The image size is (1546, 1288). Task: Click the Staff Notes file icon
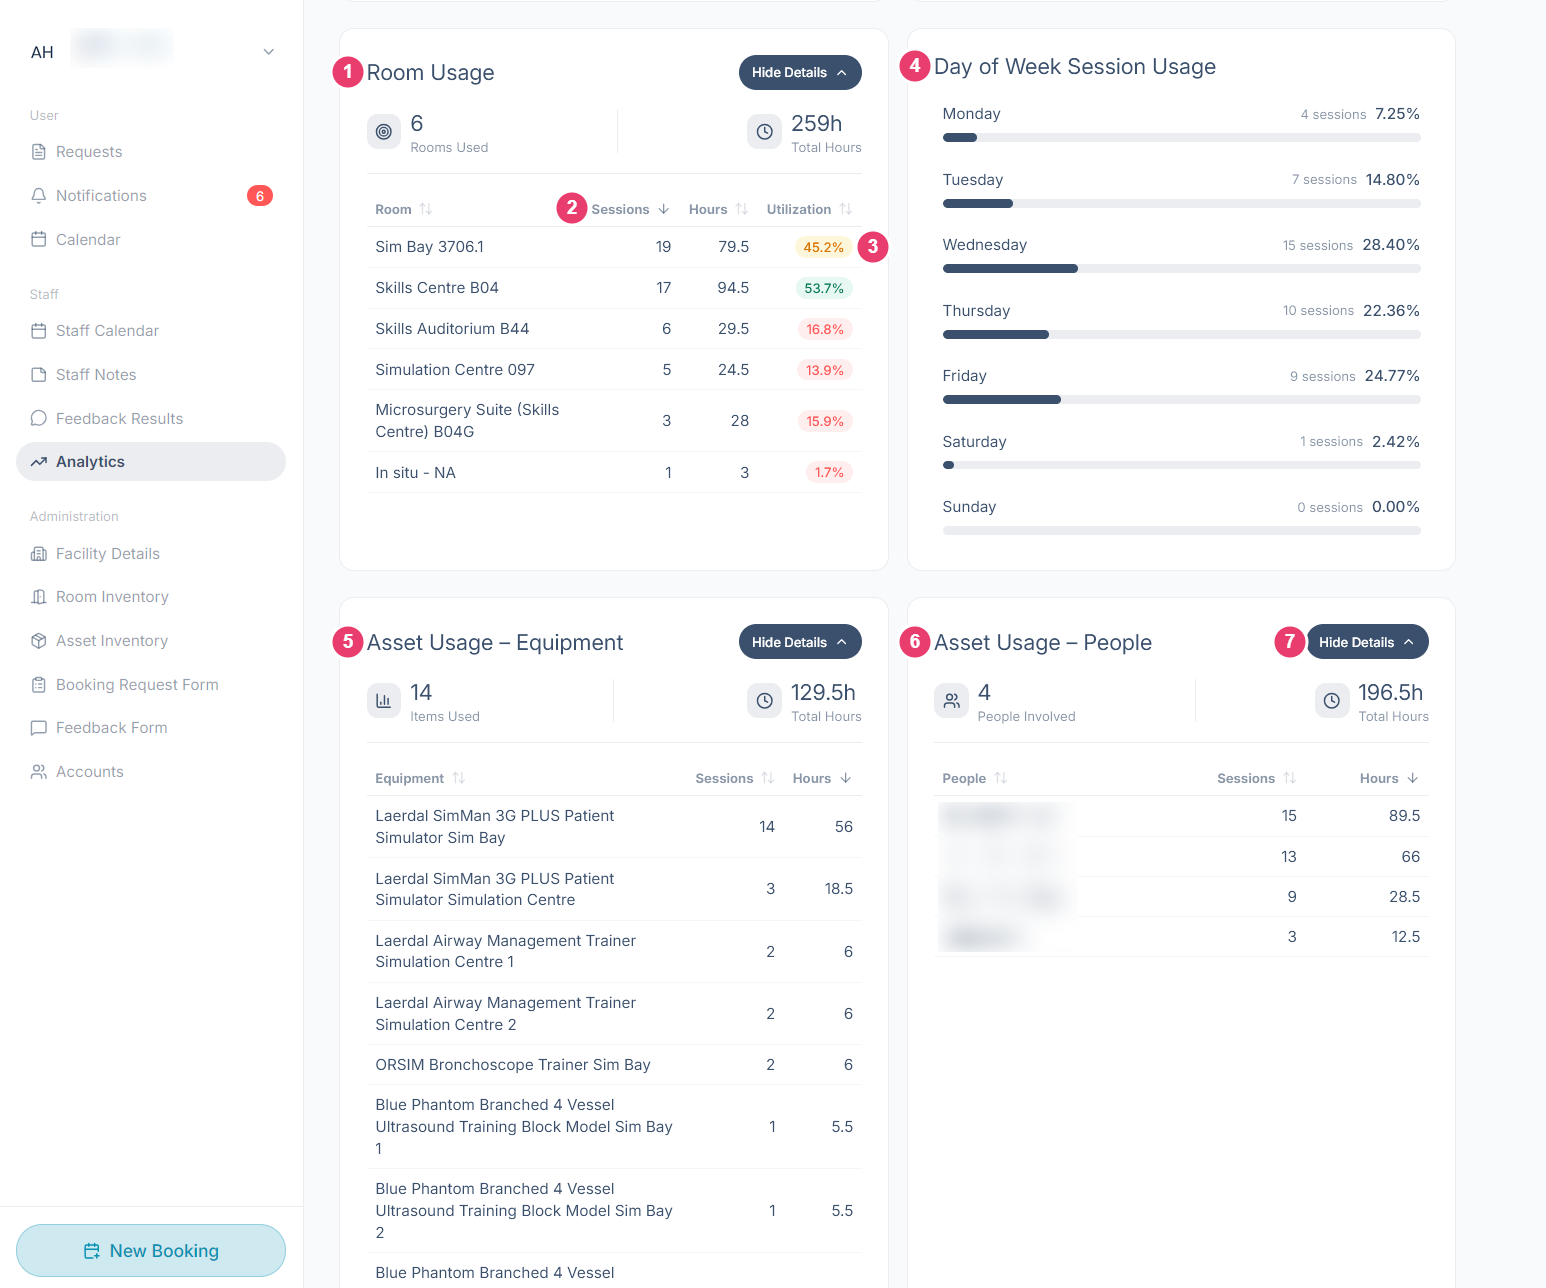pyautogui.click(x=39, y=375)
